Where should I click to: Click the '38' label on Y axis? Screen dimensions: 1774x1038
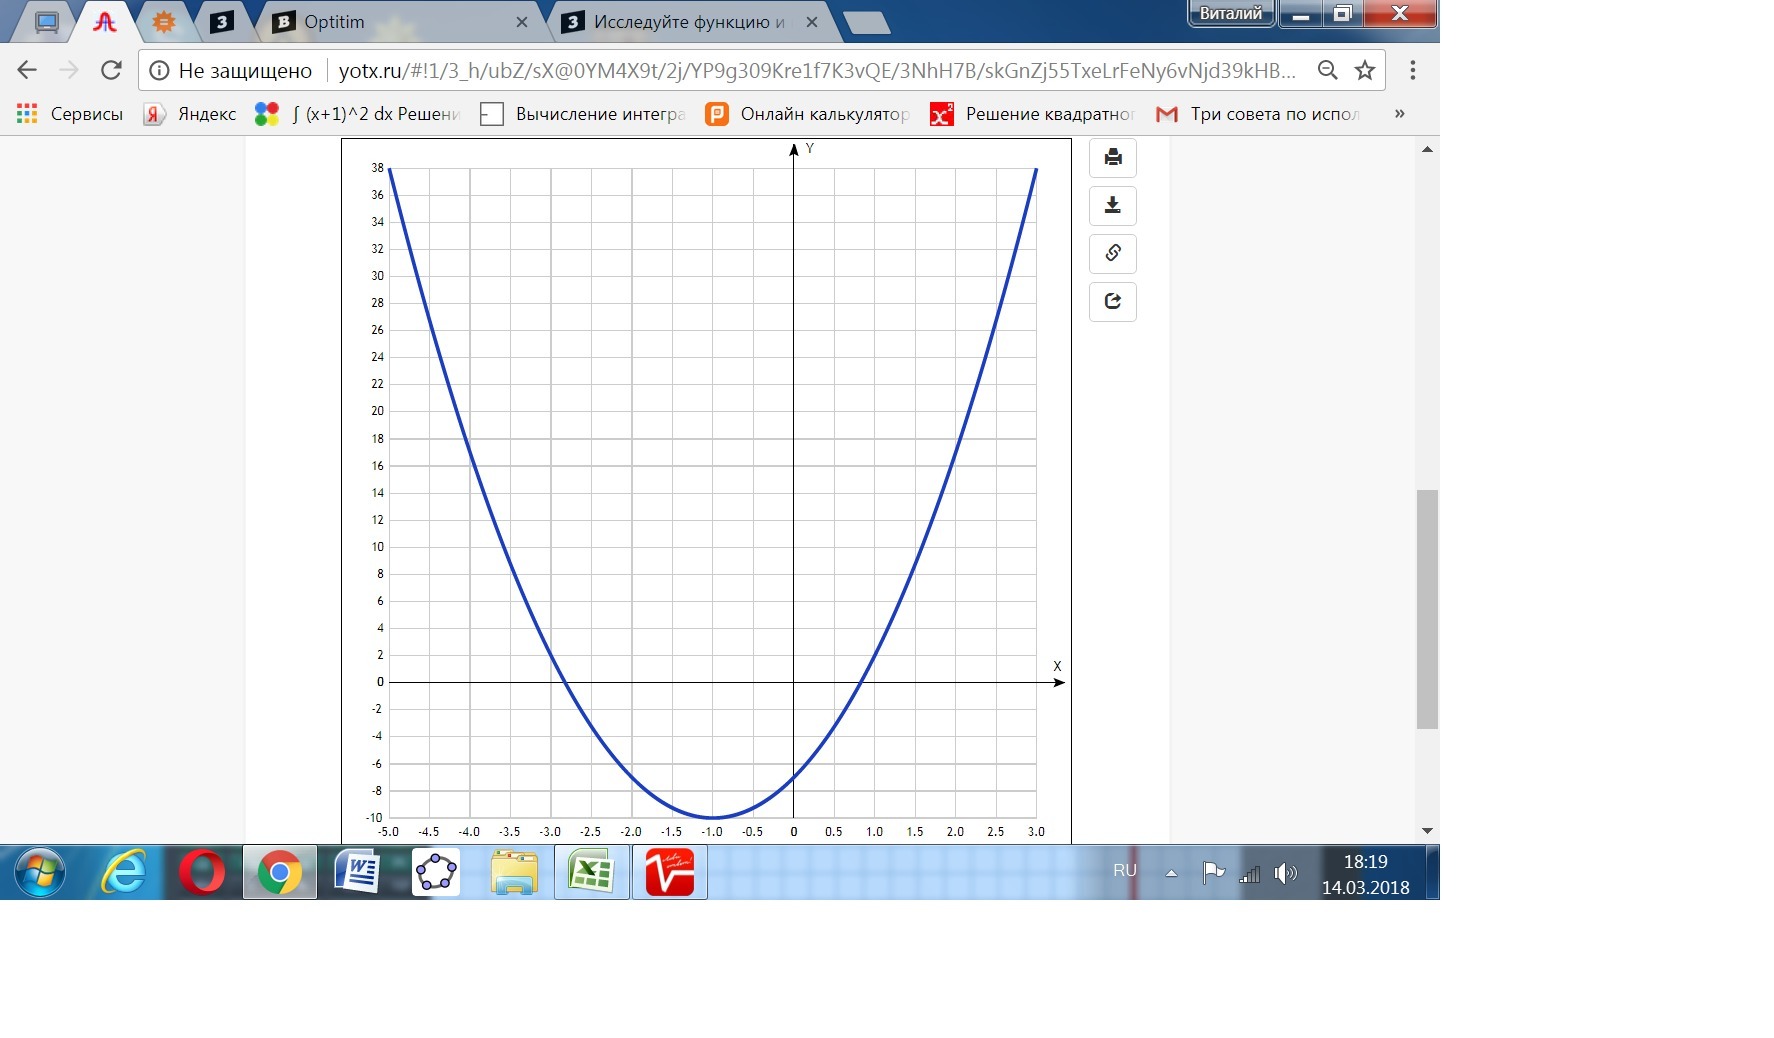pos(378,168)
